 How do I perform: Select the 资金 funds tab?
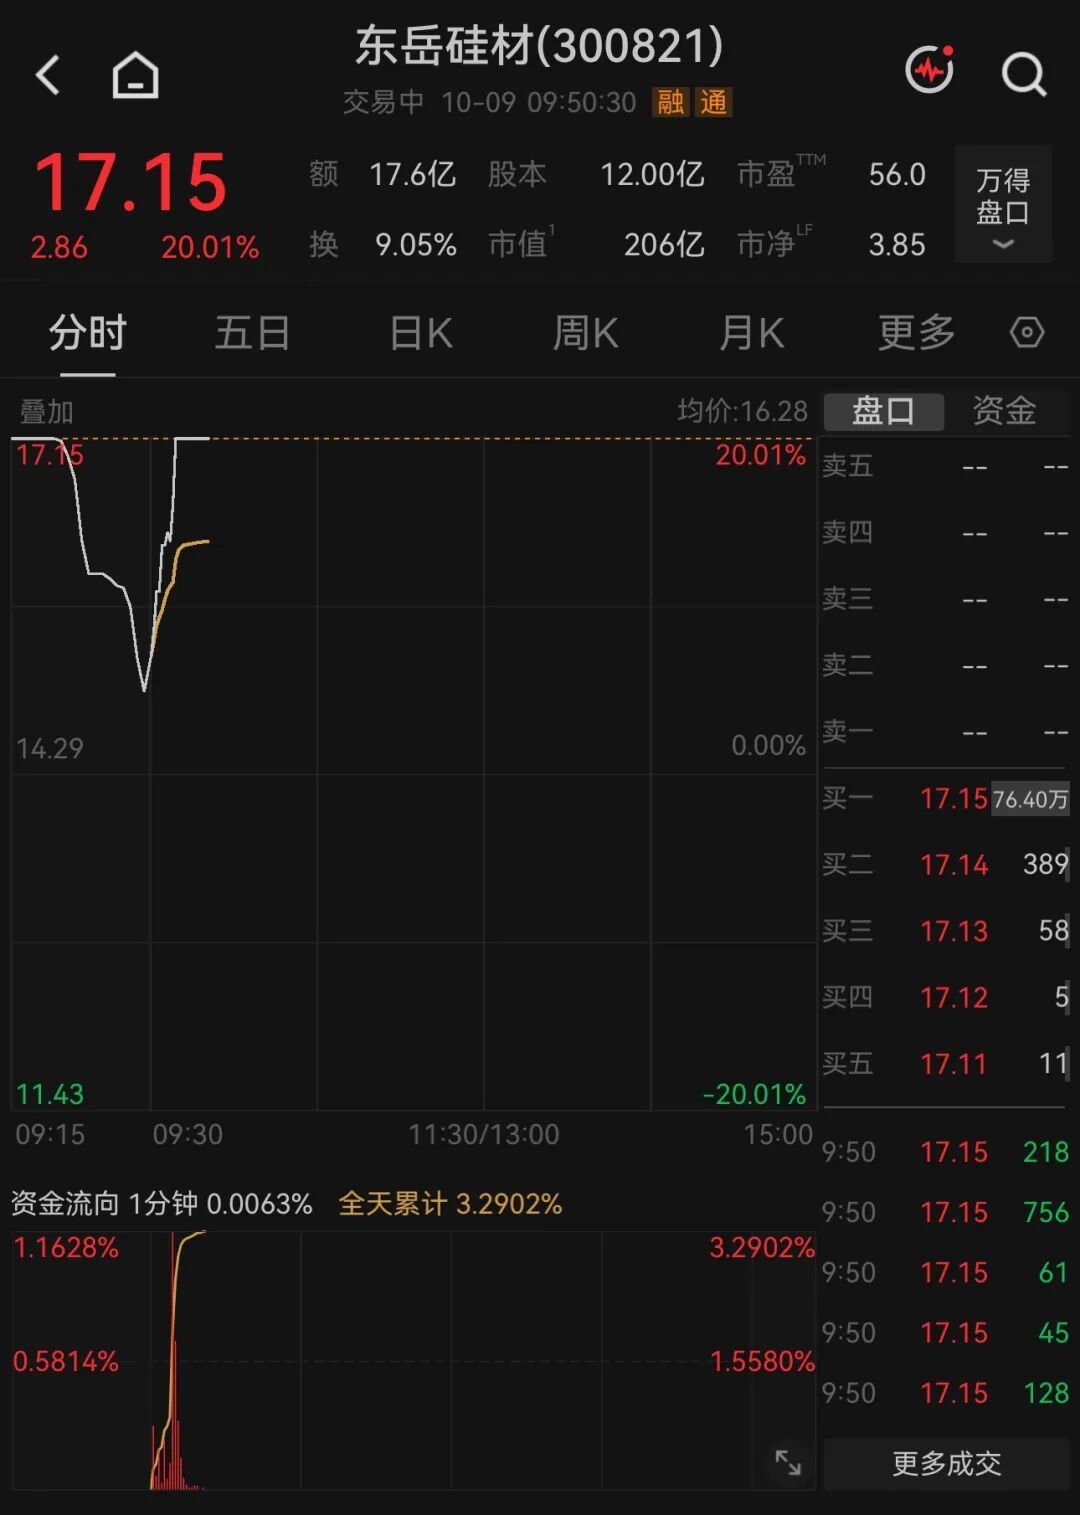1005,411
